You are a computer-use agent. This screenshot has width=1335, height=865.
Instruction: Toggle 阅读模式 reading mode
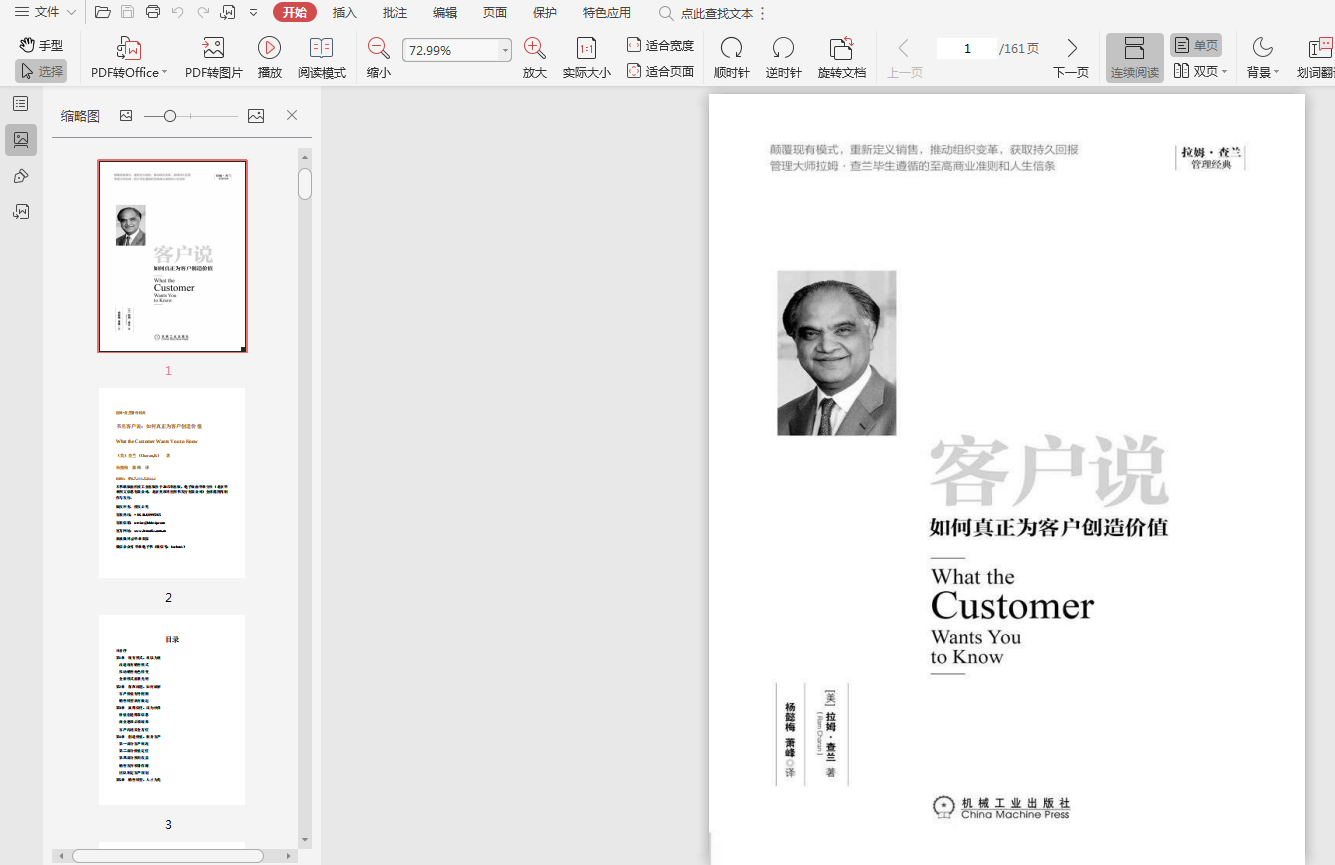[x=322, y=58]
